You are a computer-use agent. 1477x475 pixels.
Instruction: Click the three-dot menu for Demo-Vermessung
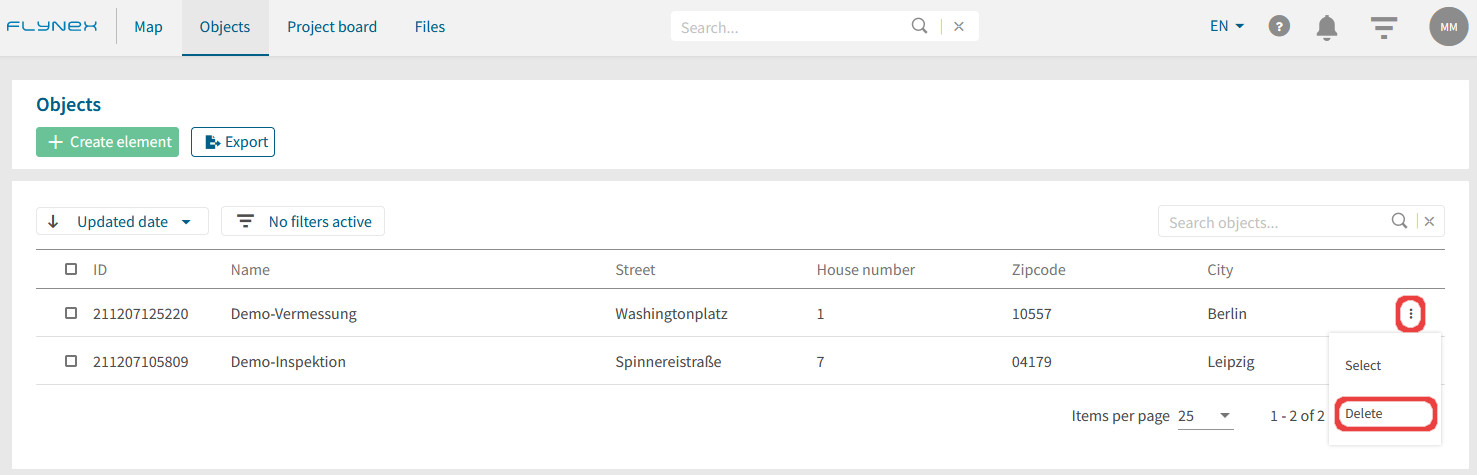pyautogui.click(x=1410, y=314)
